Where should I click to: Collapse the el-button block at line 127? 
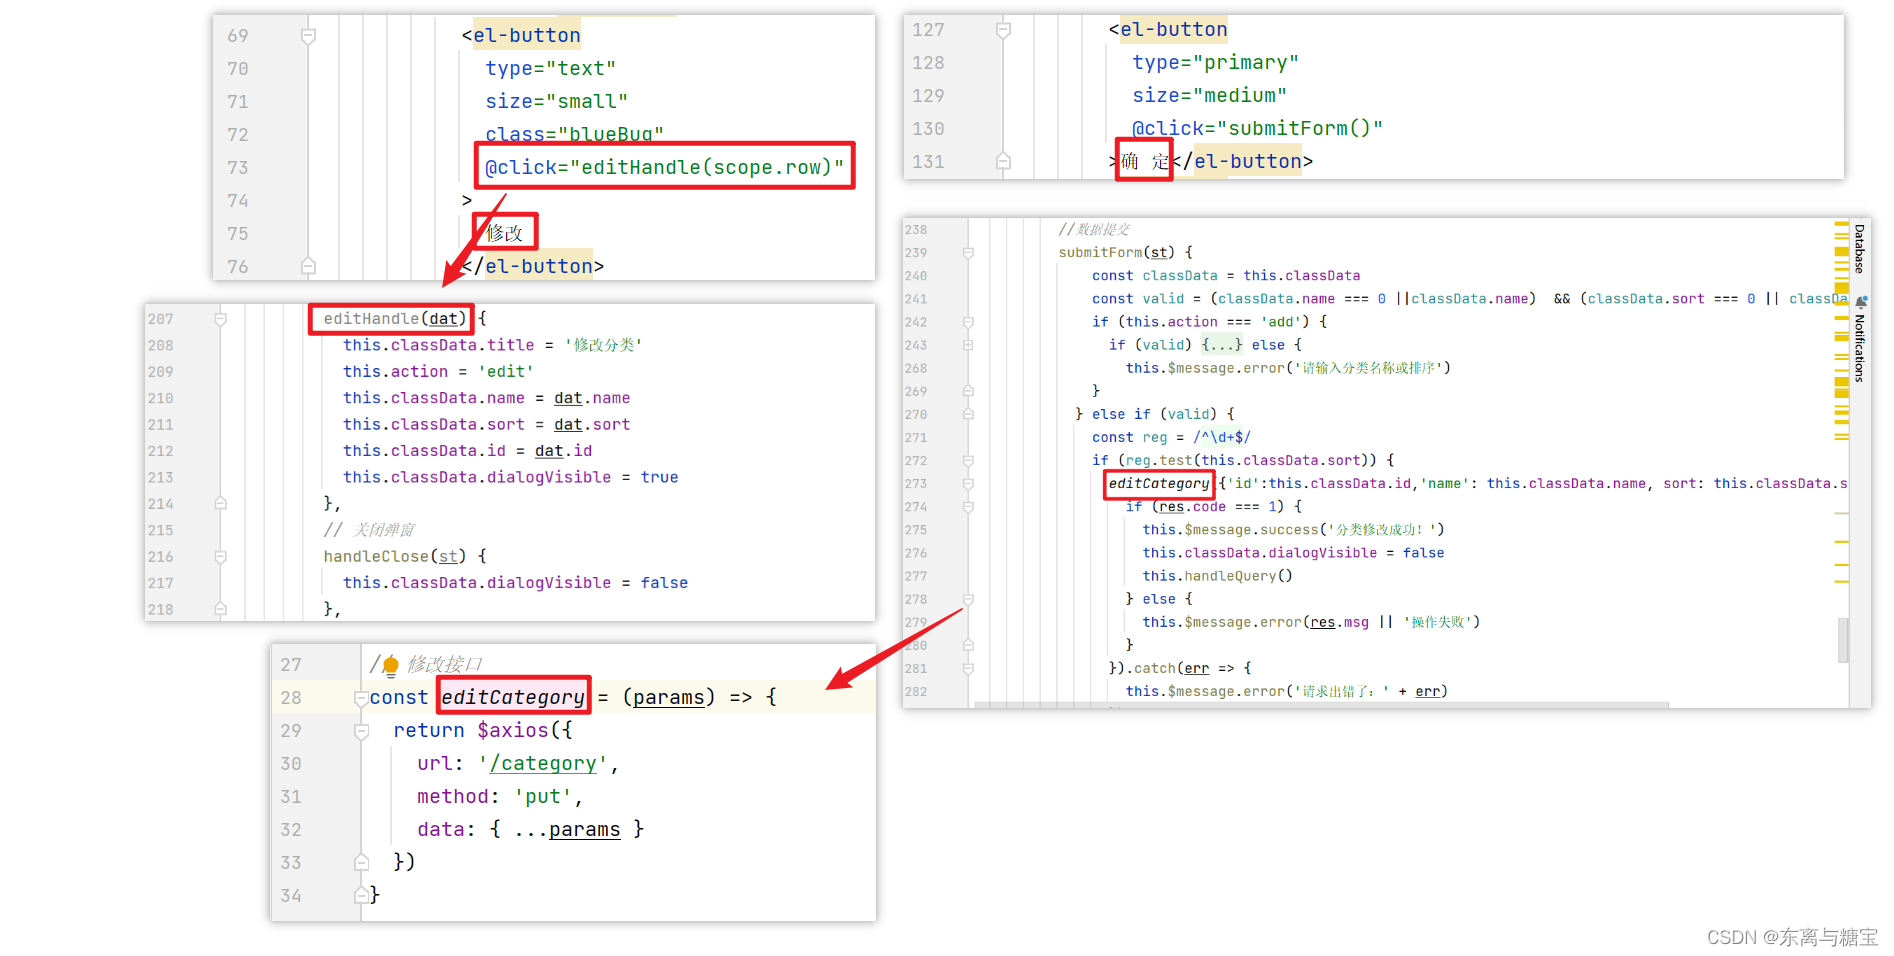pyautogui.click(x=1003, y=30)
